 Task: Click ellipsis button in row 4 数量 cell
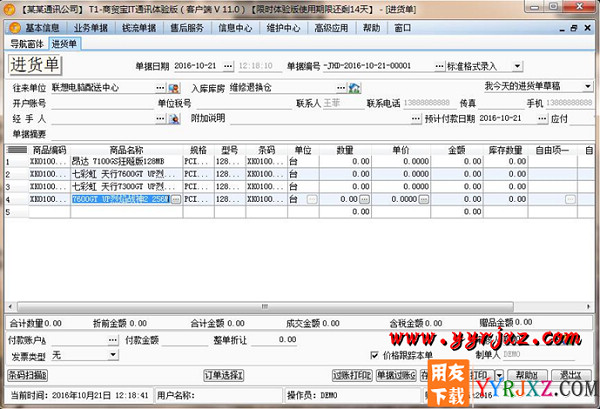tap(365, 199)
